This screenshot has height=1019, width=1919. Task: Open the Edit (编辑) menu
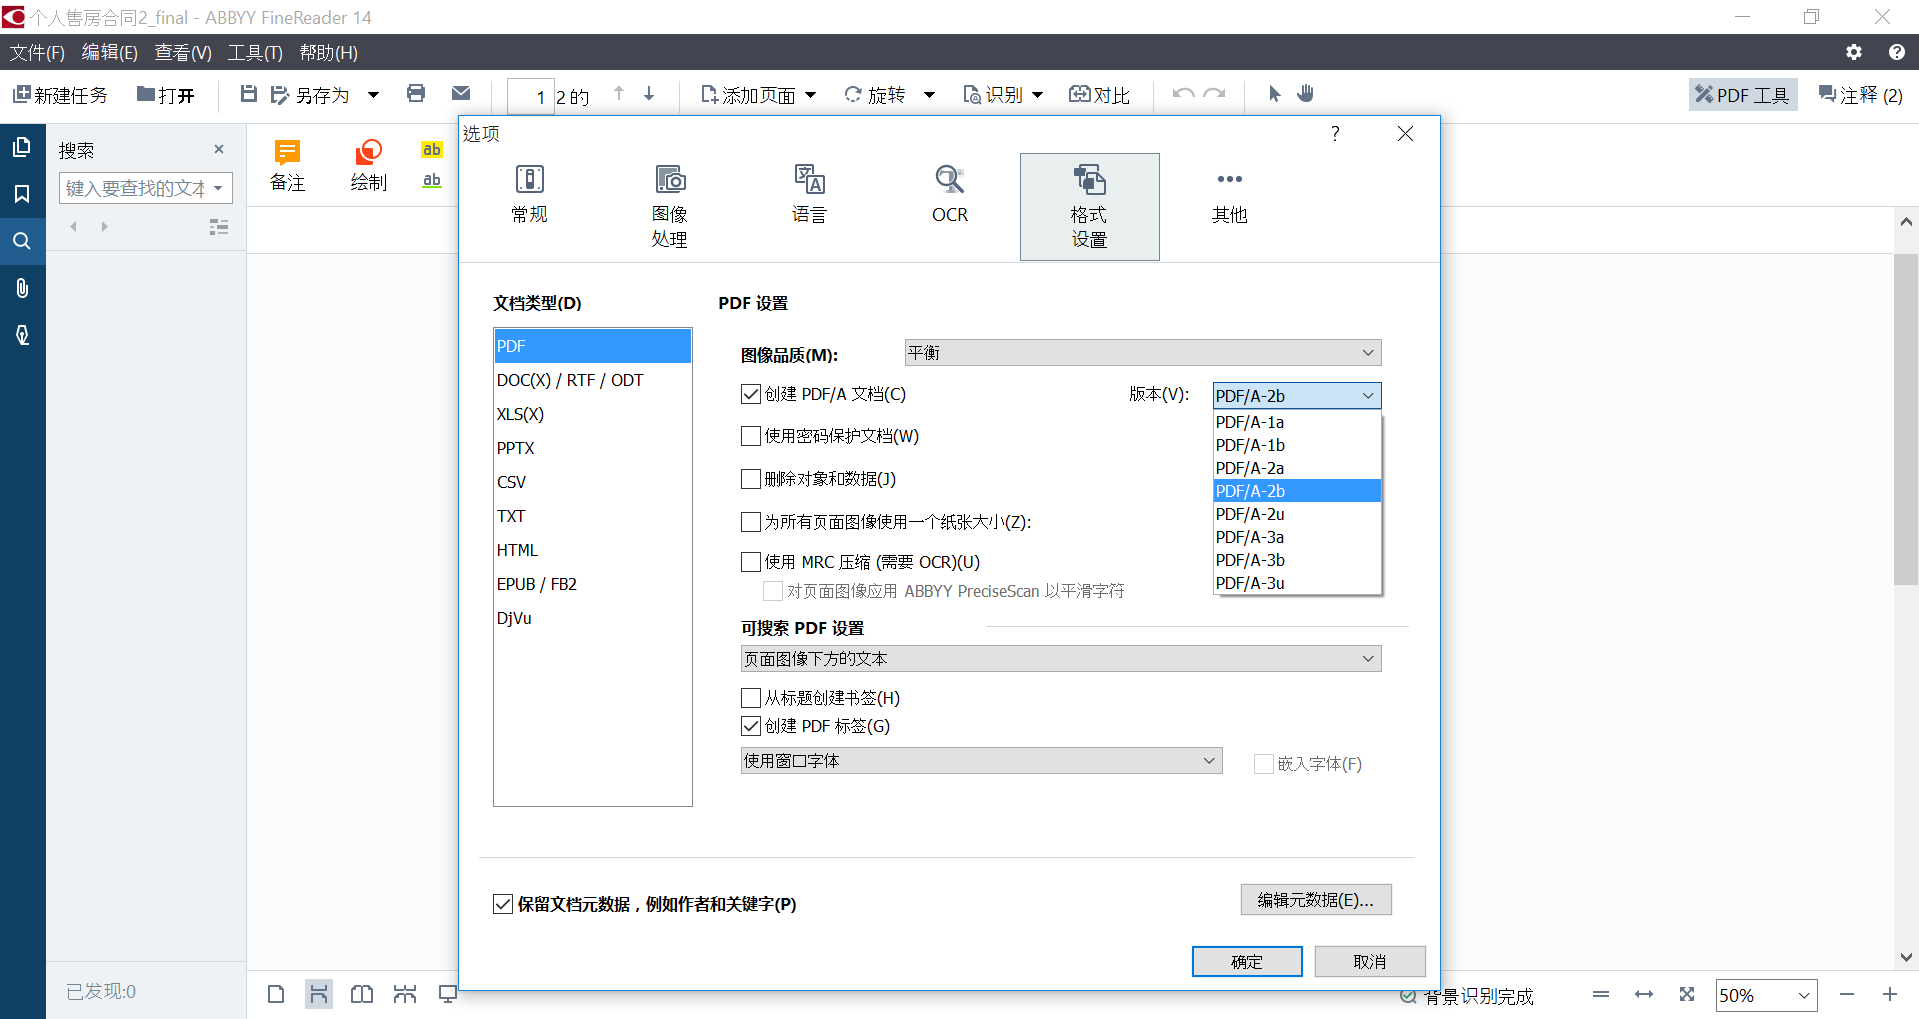point(109,52)
